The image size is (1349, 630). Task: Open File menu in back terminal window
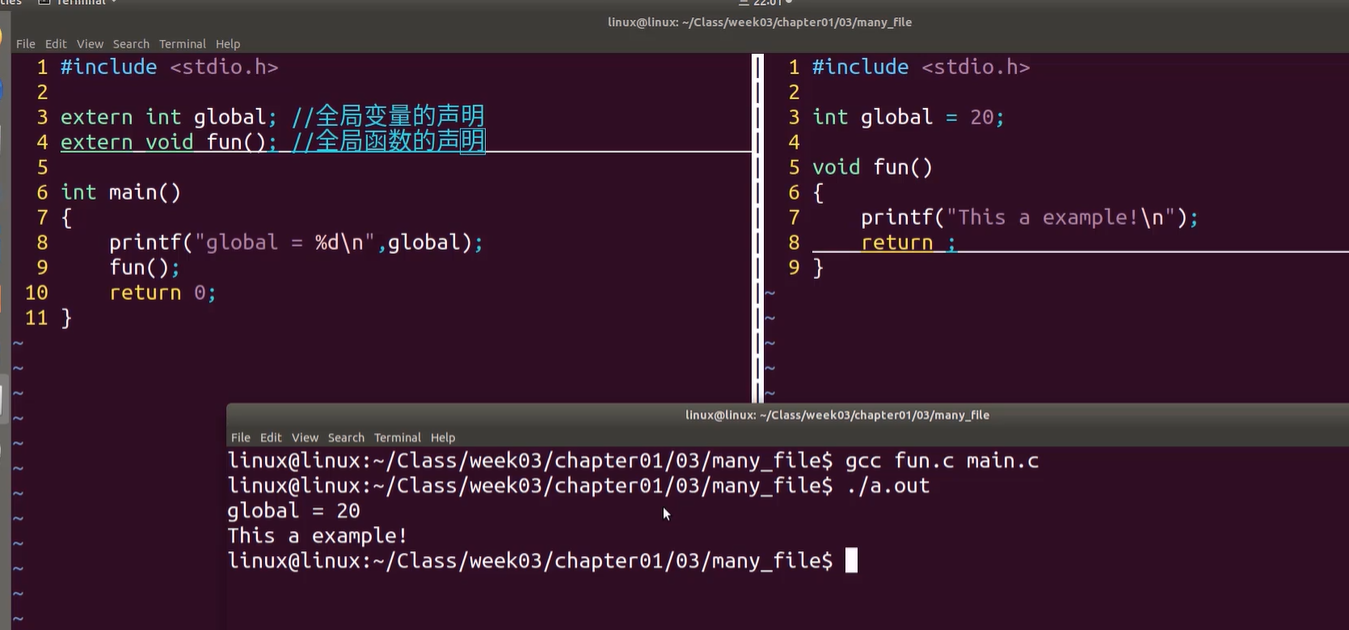click(x=25, y=44)
